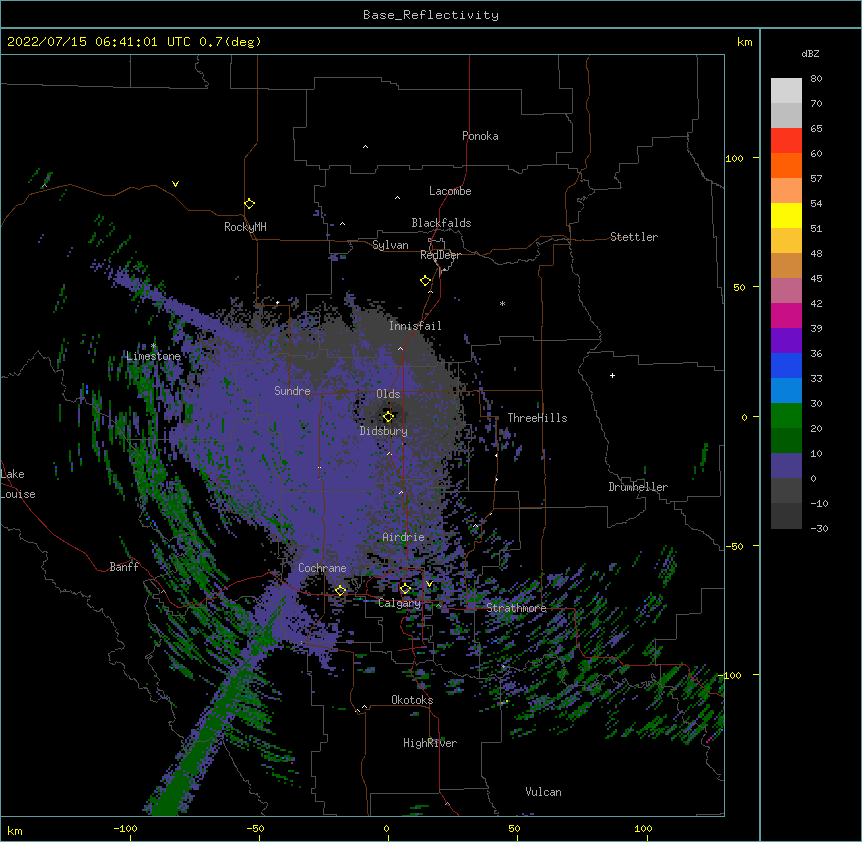Viewport: 862px width, 842px height.
Task: Click the dBZ legend heading
Action: pos(810,54)
